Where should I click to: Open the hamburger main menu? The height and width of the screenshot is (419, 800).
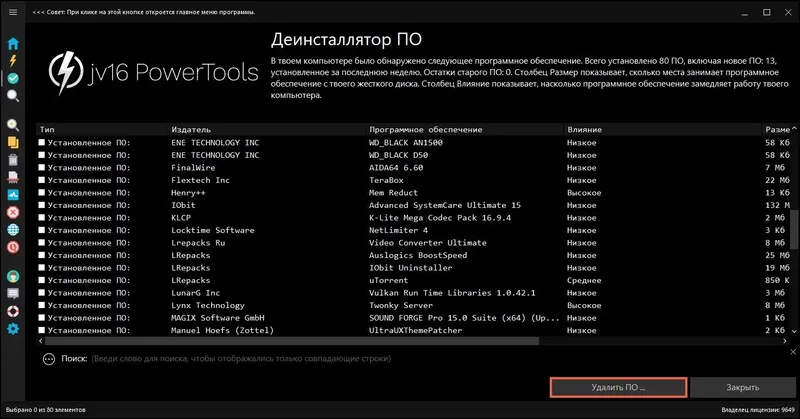tap(13, 12)
